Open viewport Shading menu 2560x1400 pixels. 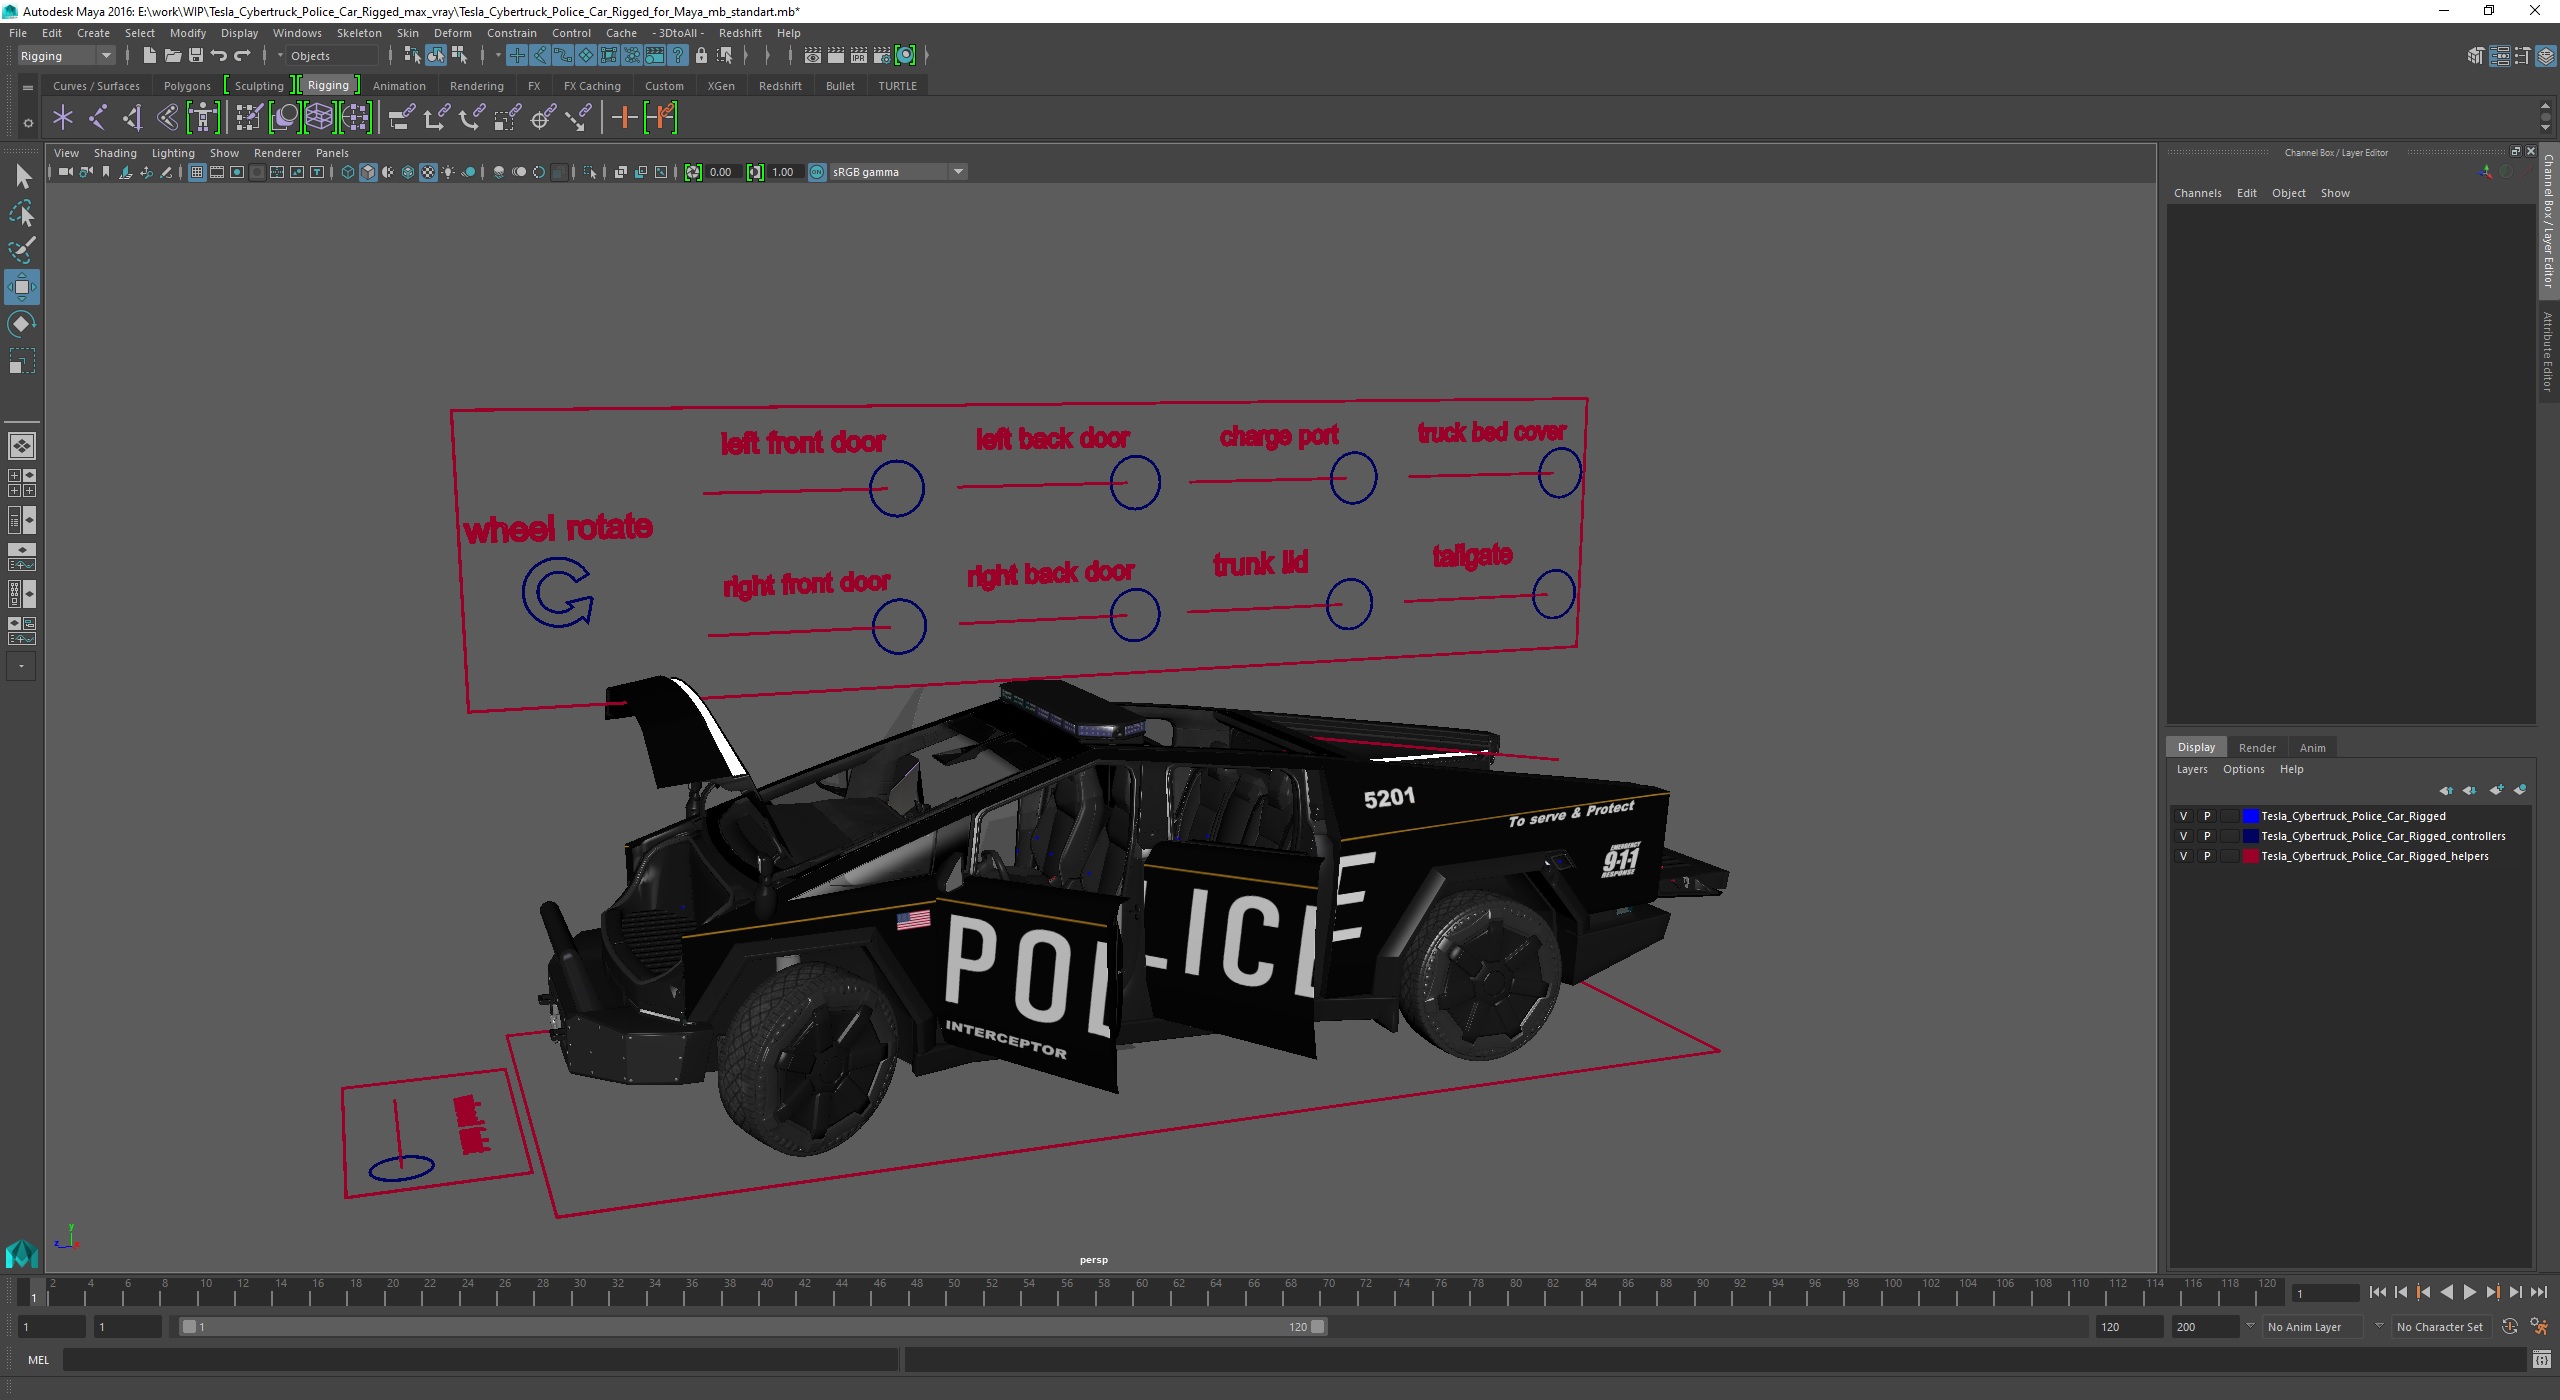click(x=115, y=153)
